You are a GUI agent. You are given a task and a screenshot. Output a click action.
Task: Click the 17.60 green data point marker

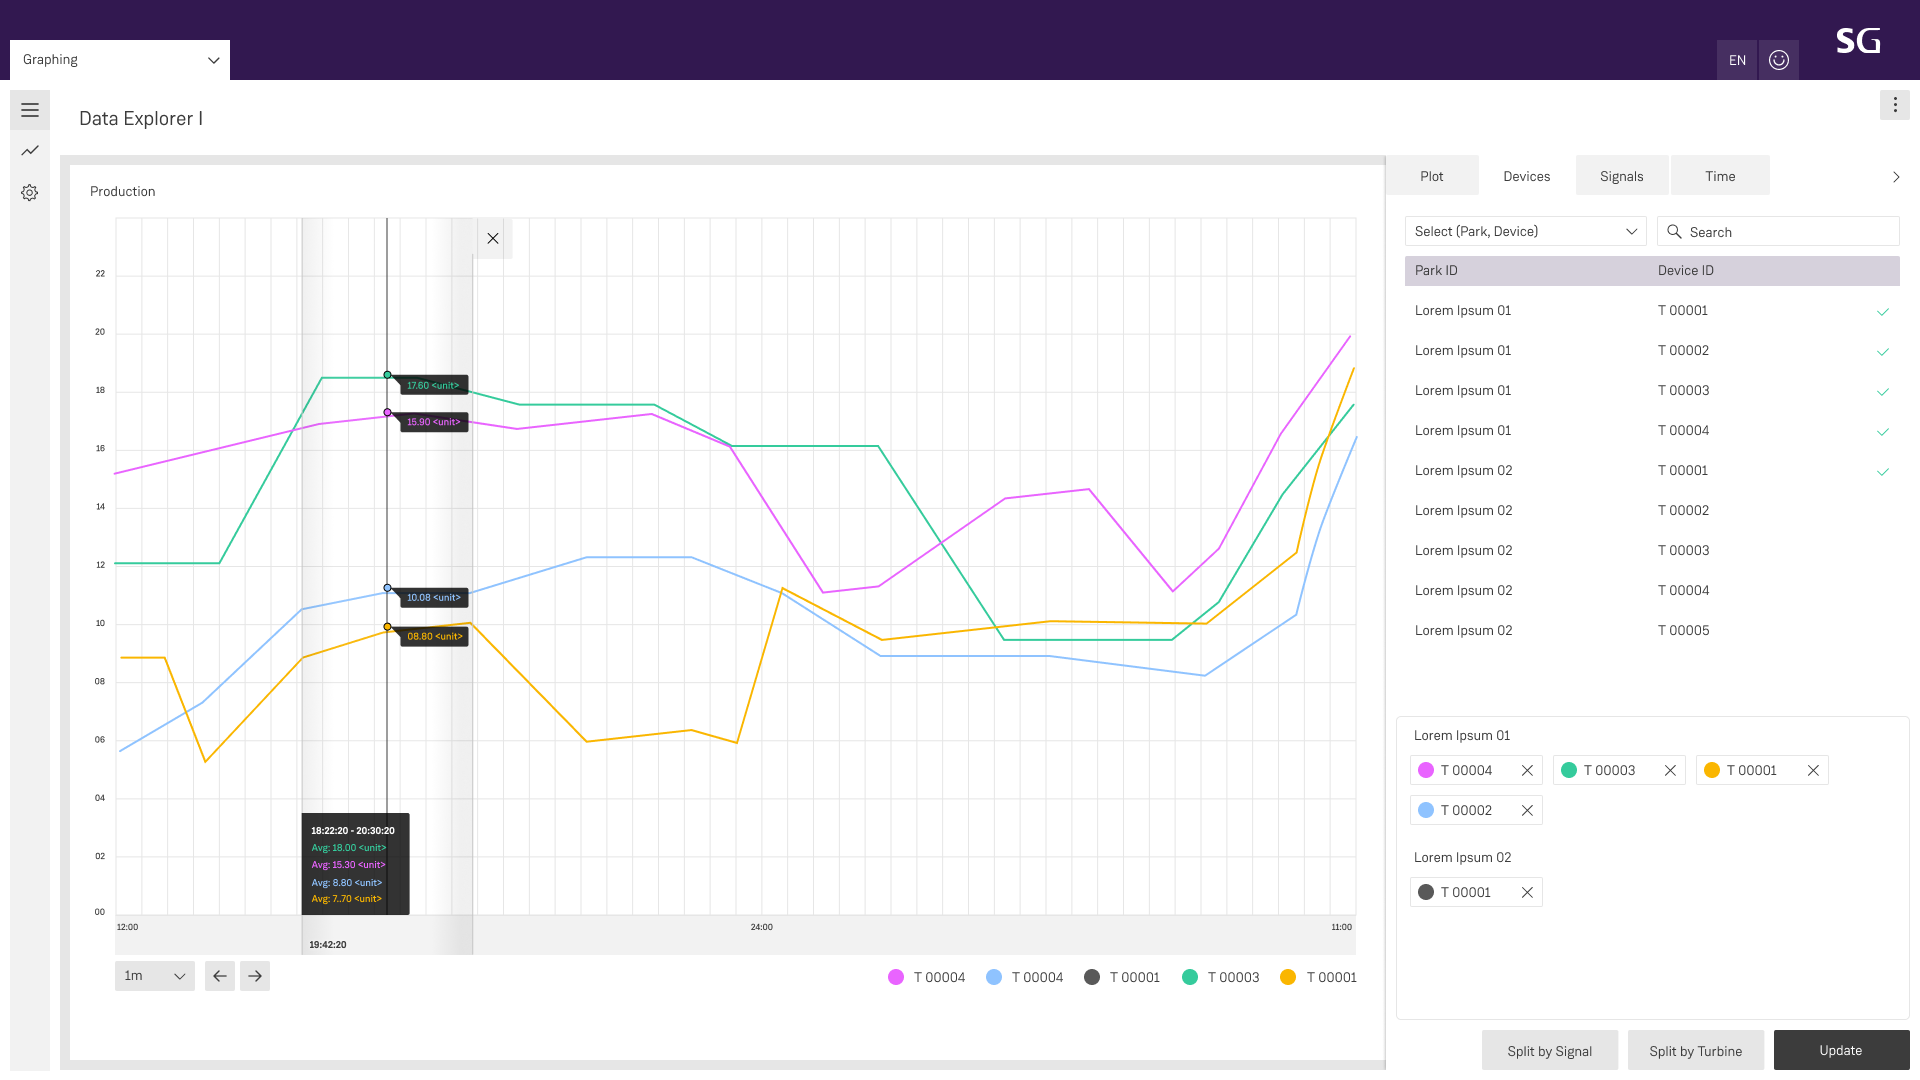point(387,375)
